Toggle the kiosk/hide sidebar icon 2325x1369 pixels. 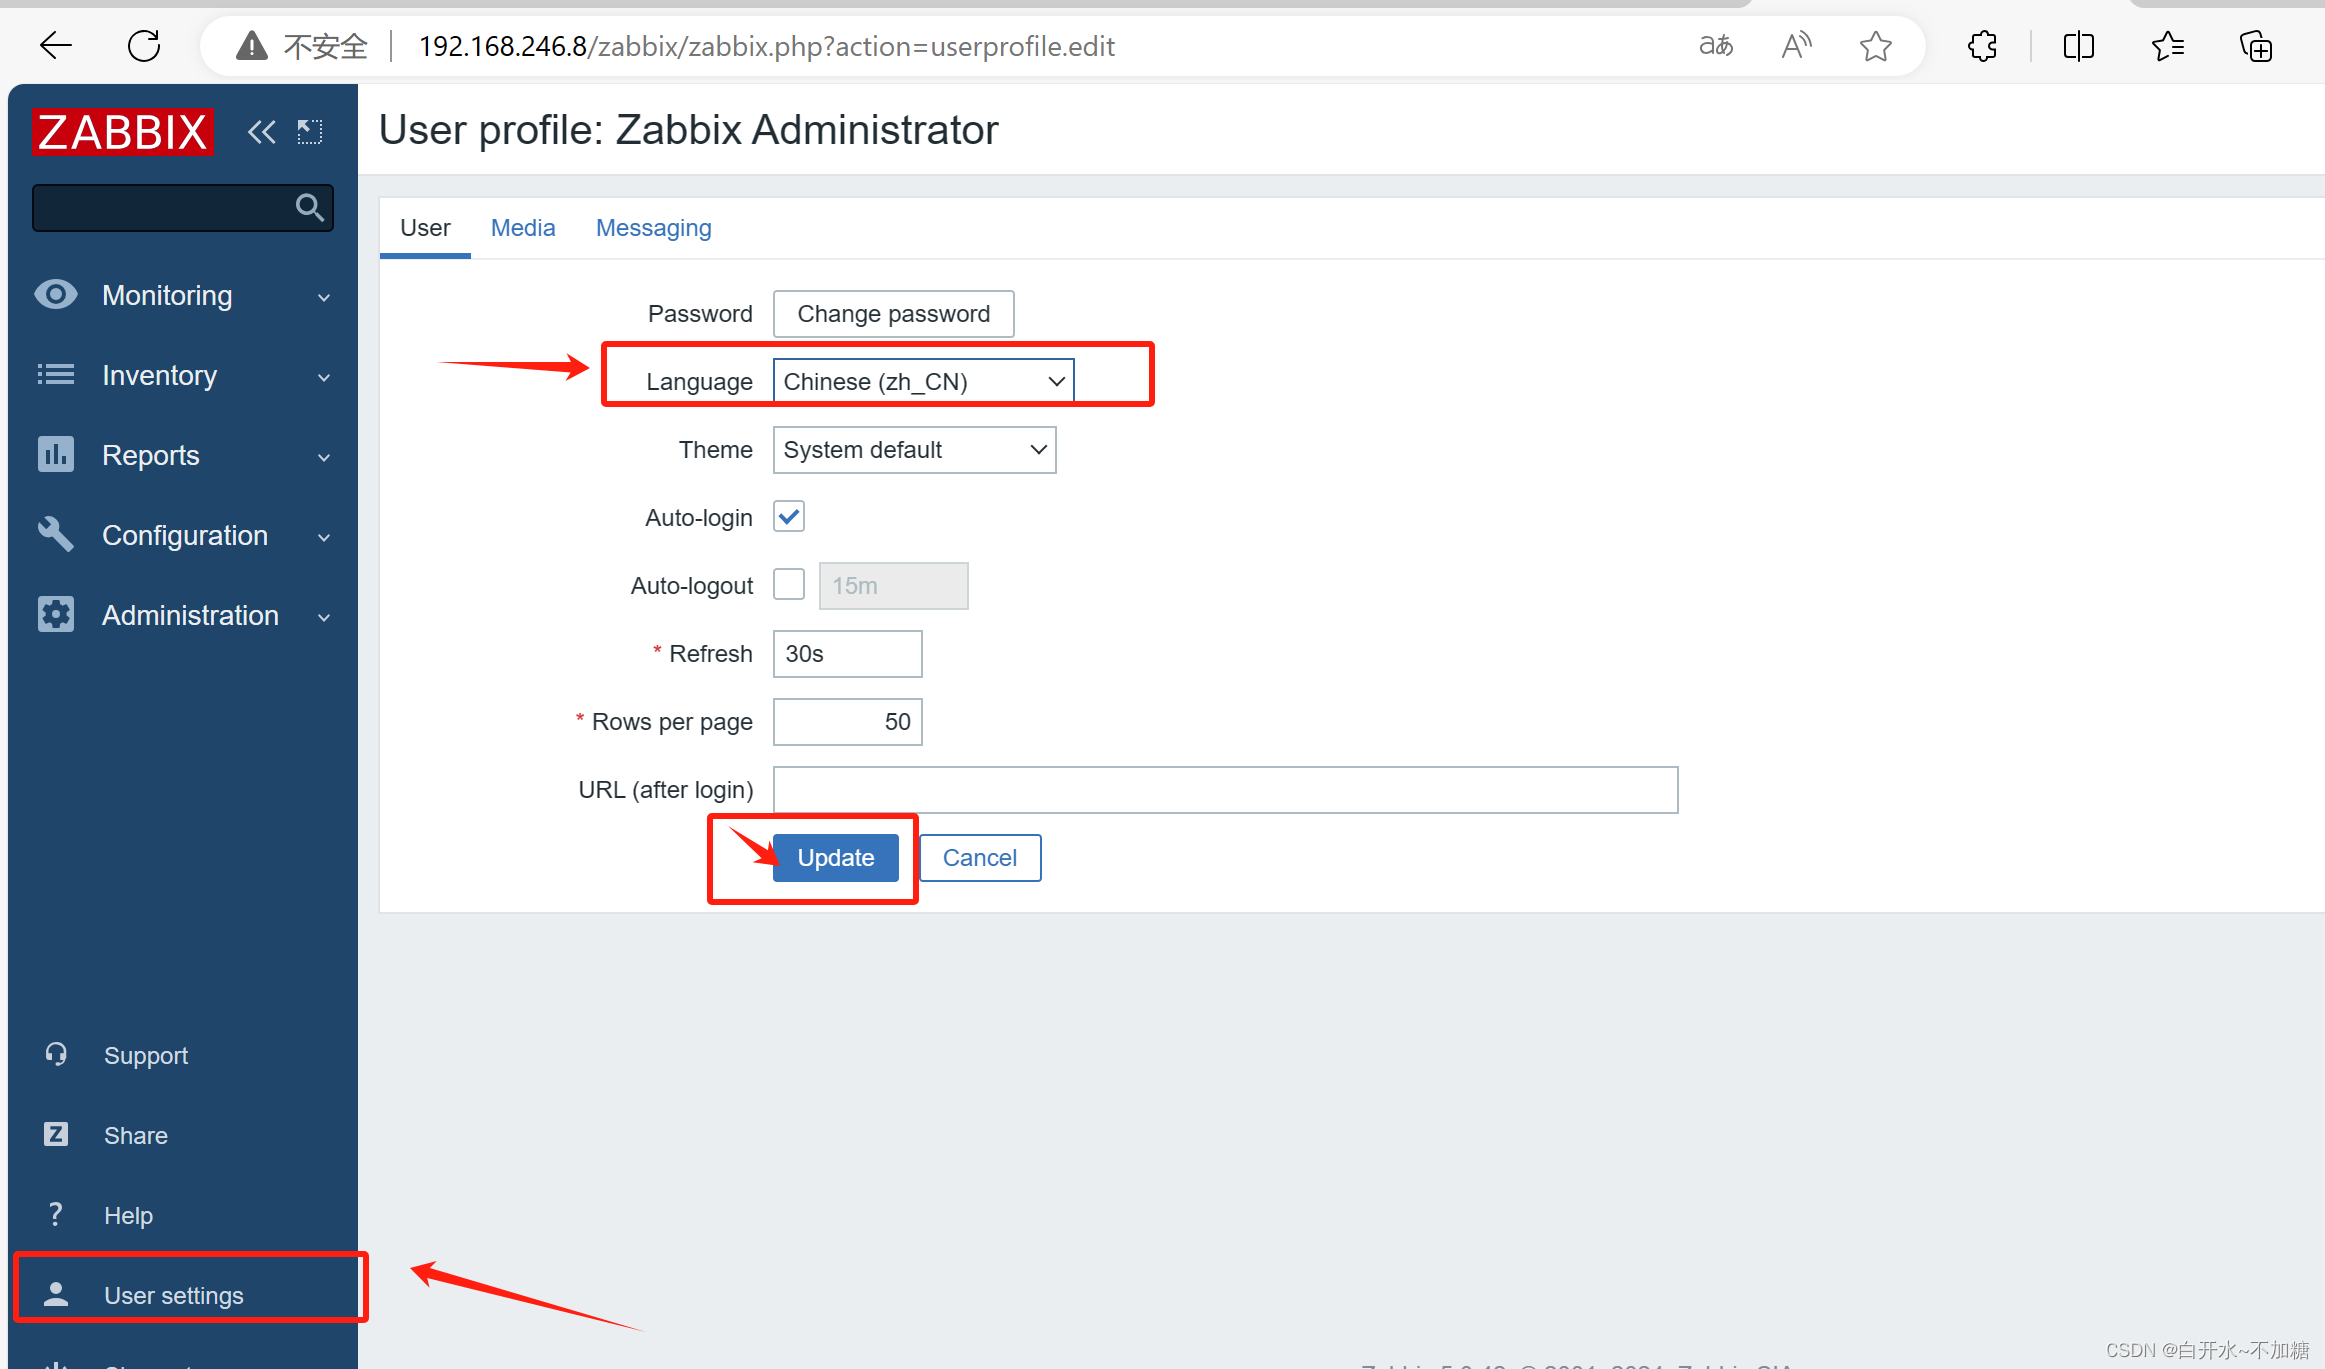(310, 131)
